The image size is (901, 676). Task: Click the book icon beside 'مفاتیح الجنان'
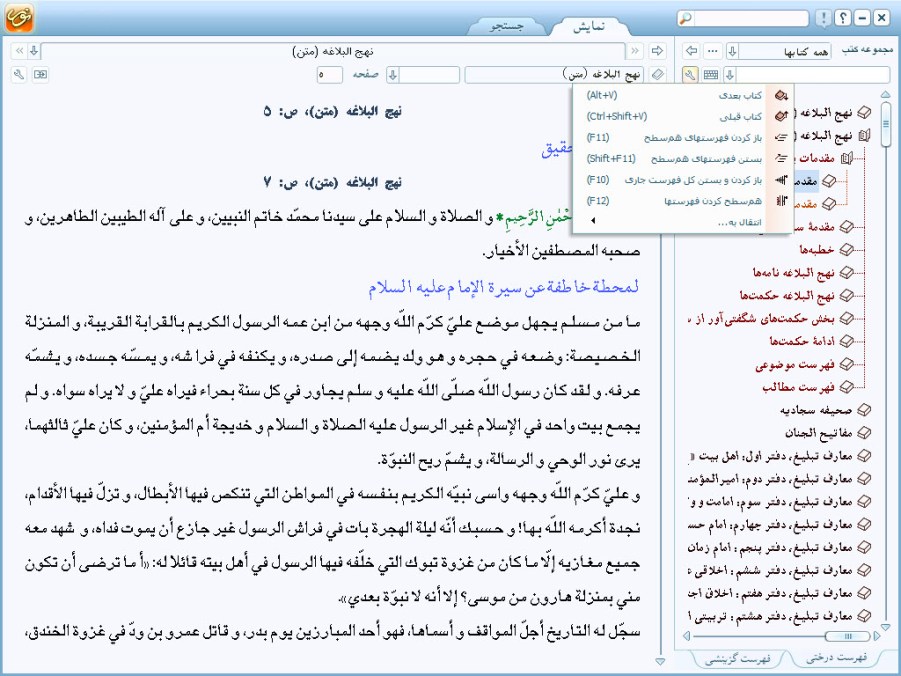(x=864, y=433)
